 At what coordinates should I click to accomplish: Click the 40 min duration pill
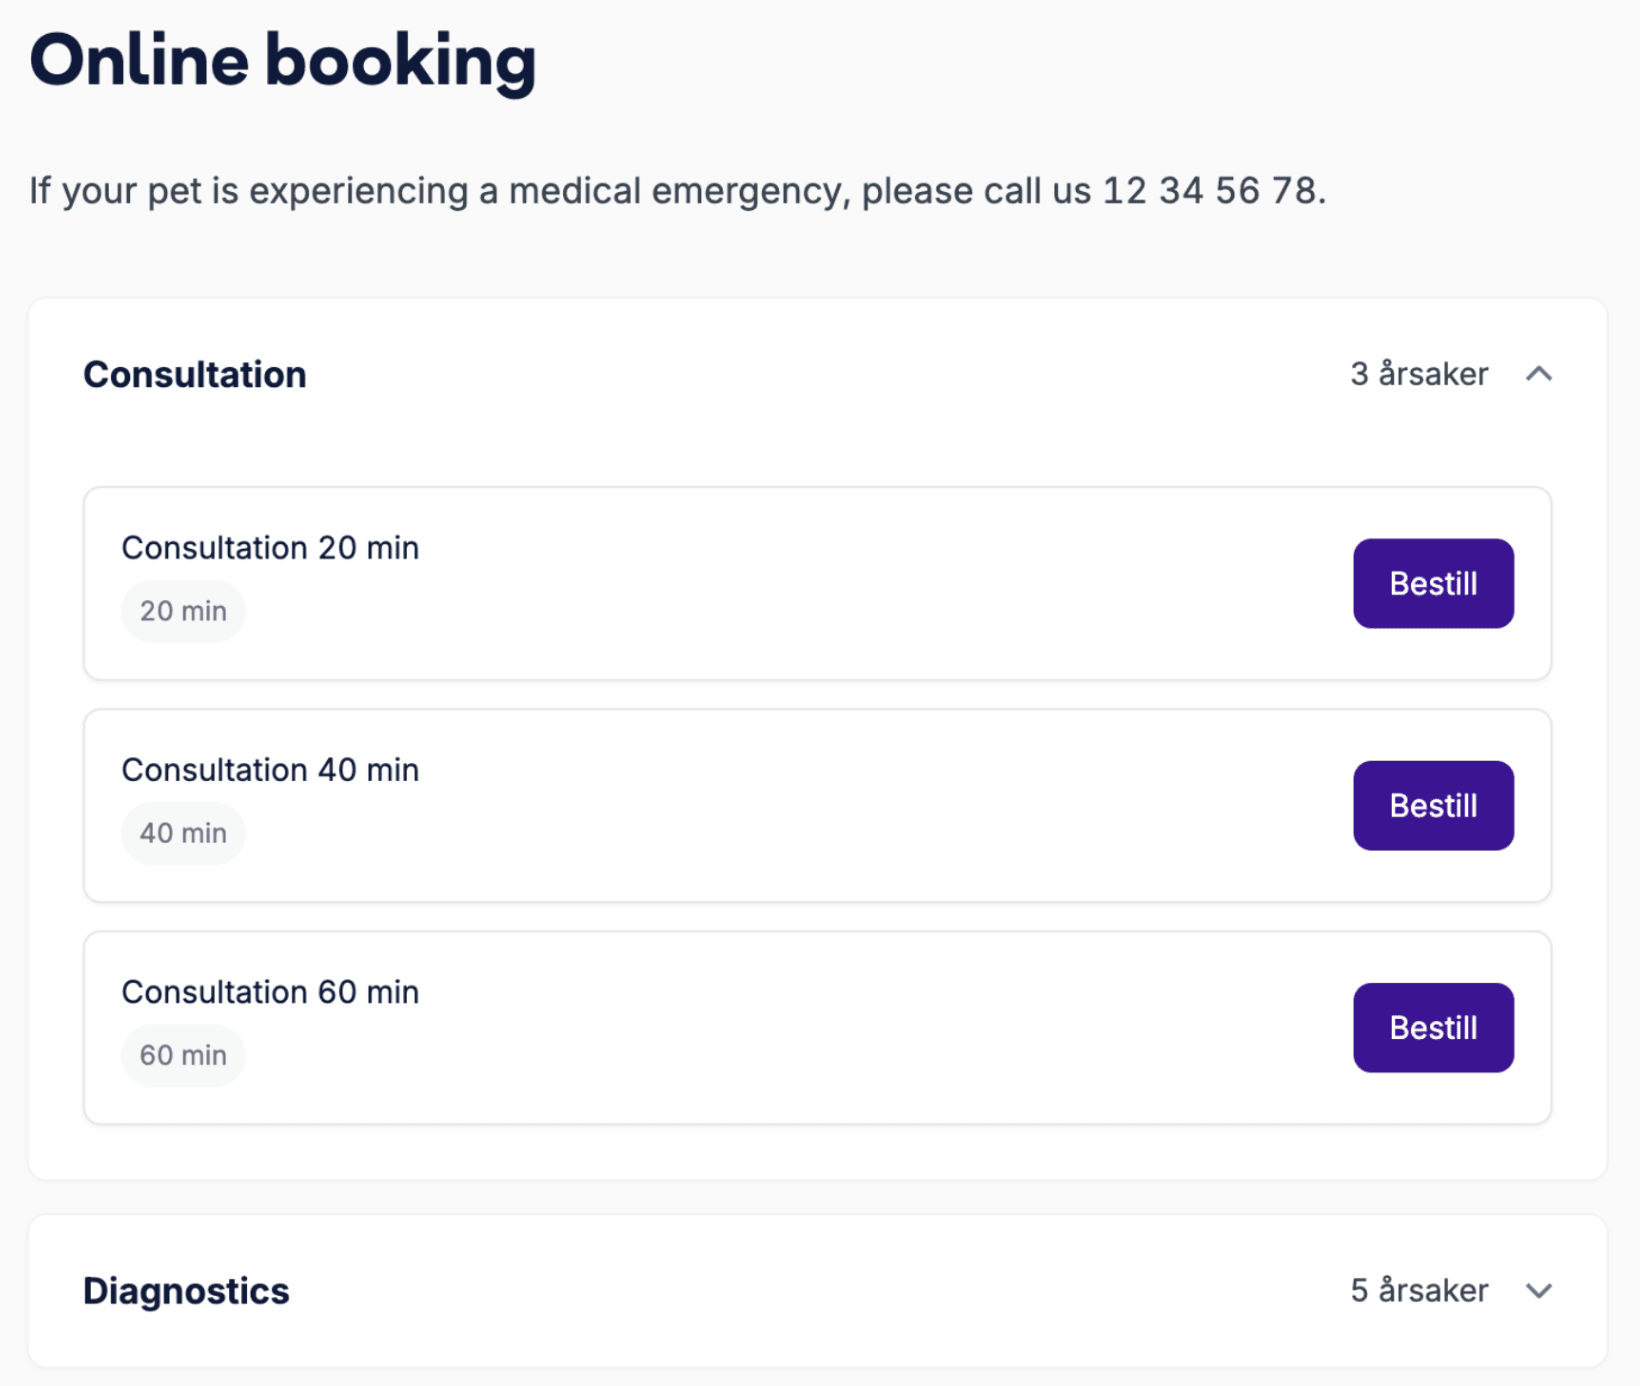(183, 832)
